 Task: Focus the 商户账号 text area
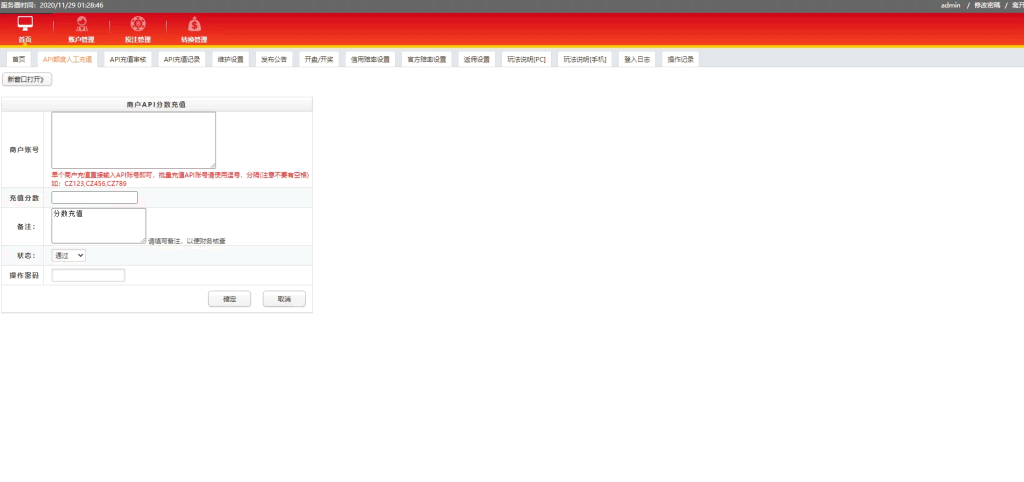tap(133, 140)
